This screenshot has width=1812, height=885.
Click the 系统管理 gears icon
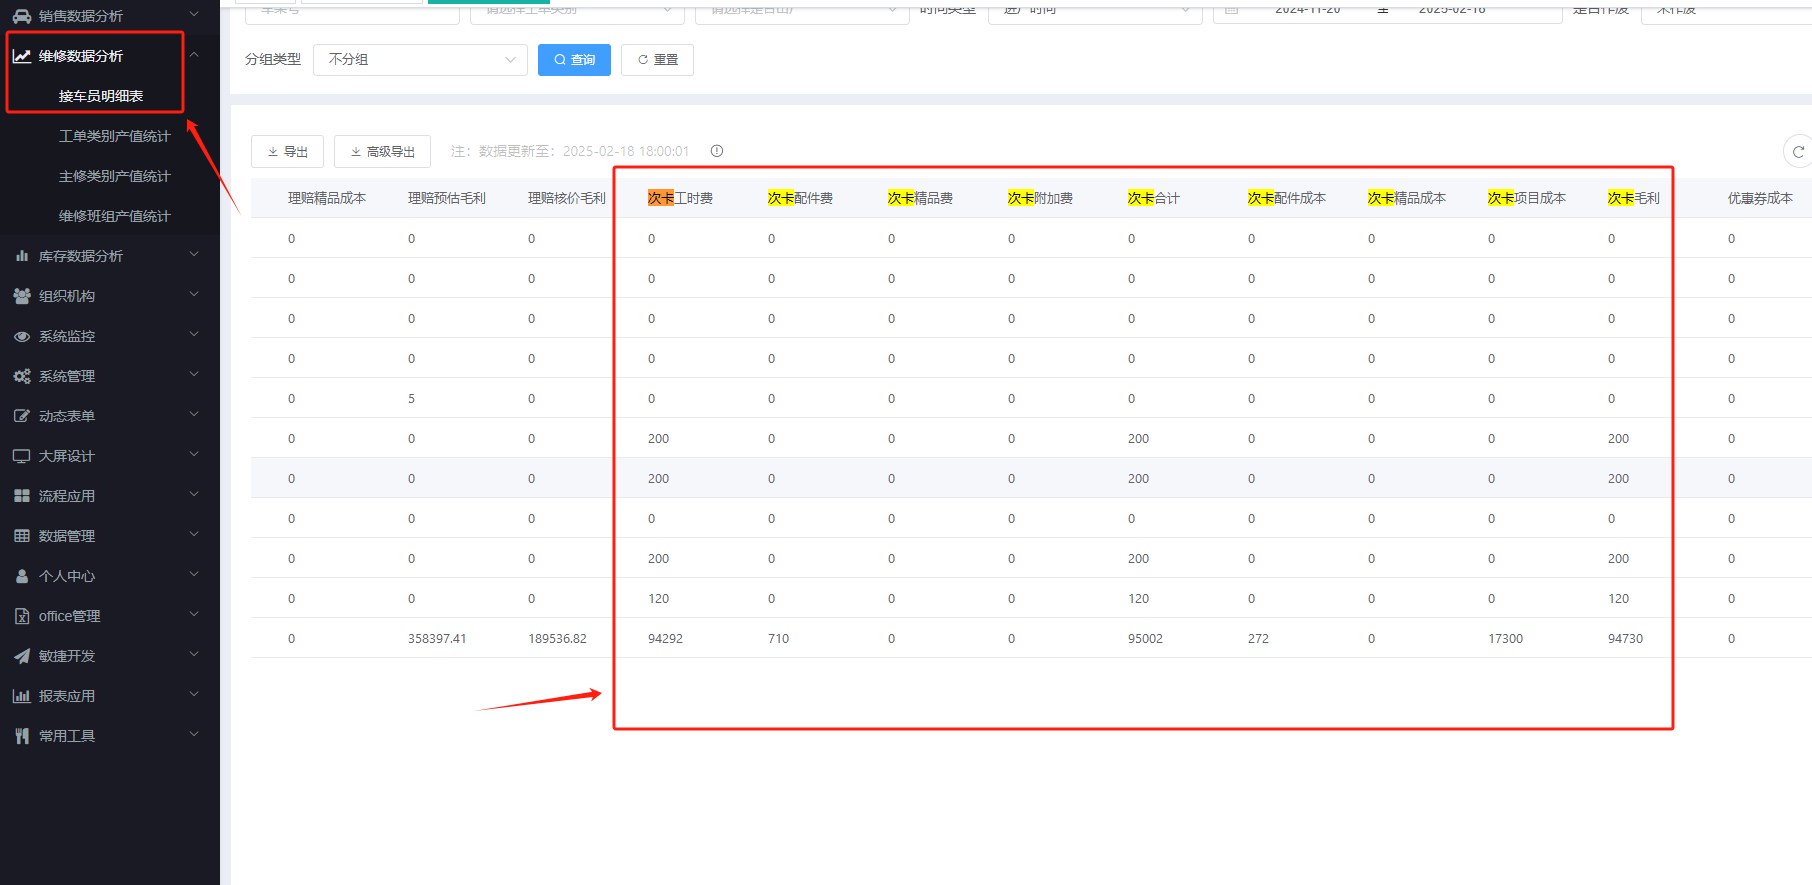pyautogui.click(x=21, y=376)
